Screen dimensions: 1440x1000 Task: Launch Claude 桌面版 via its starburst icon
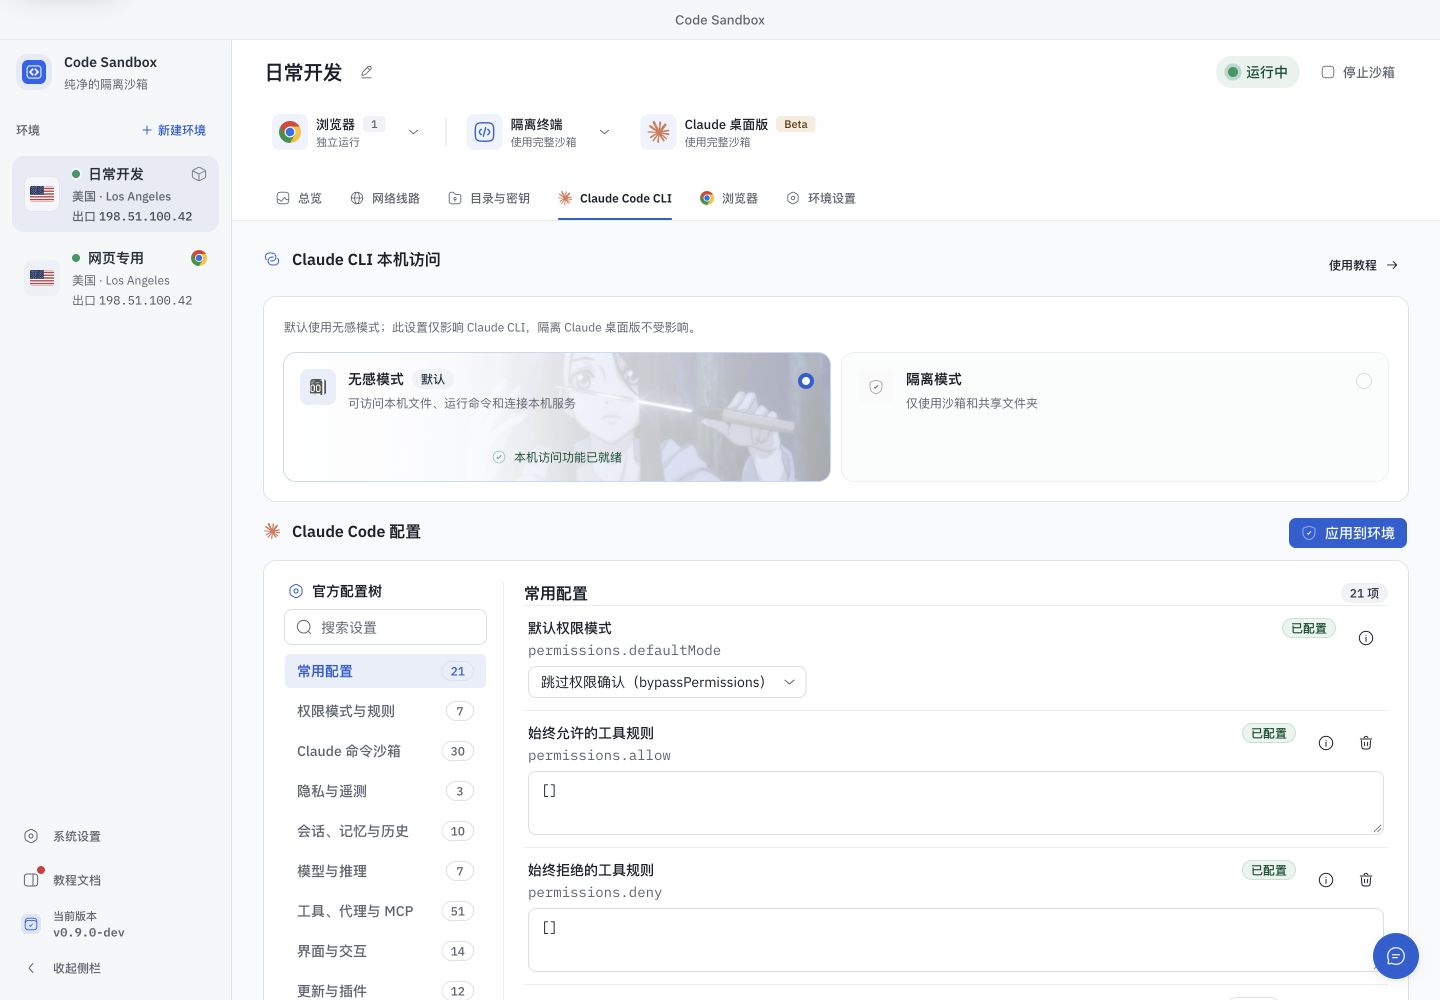click(658, 132)
